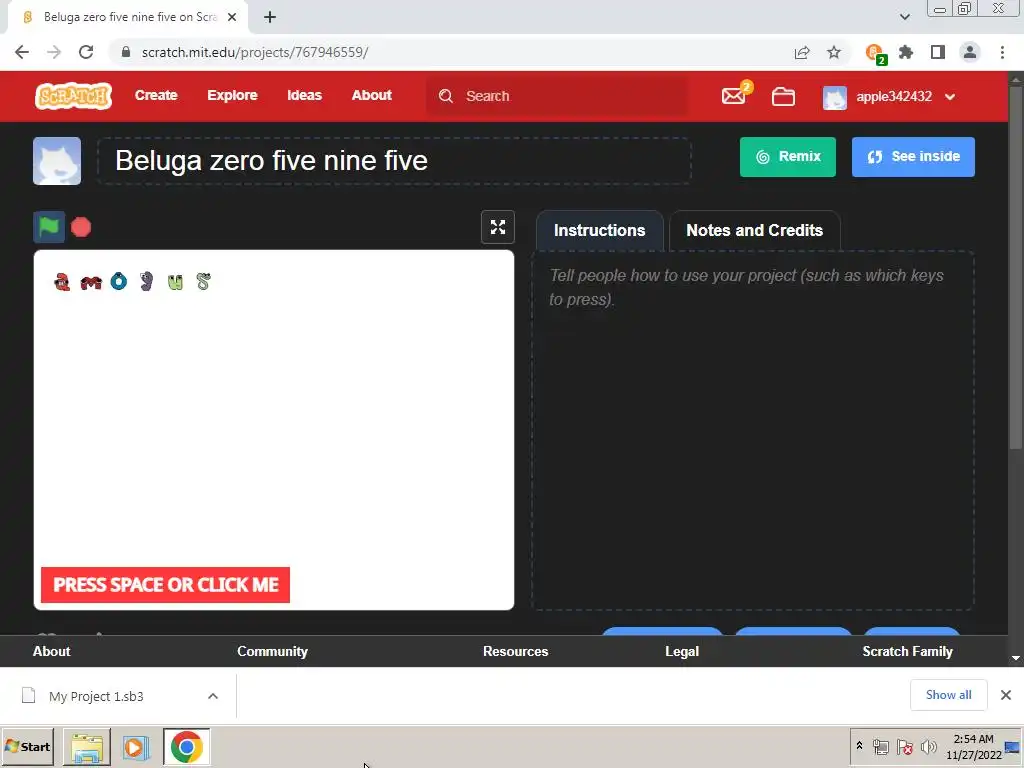Open the Chrome extensions puzzle icon
The height and width of the screenshot is (768, 1024).
point(906,52)
